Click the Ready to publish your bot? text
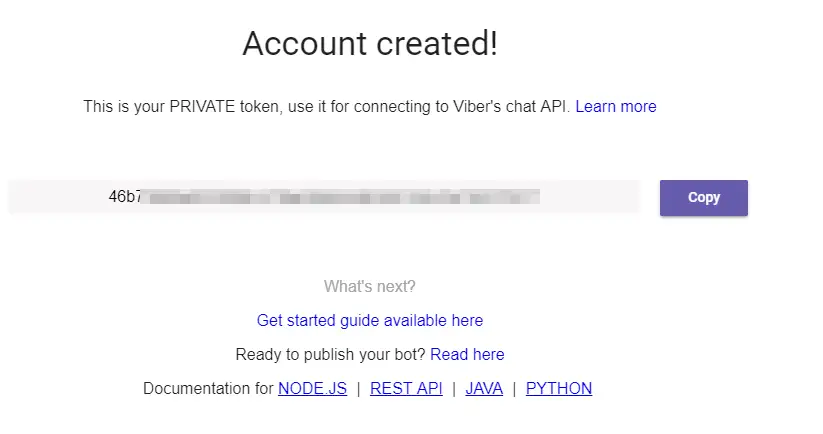This screenshot has width=823, height=434. [331, 354]
